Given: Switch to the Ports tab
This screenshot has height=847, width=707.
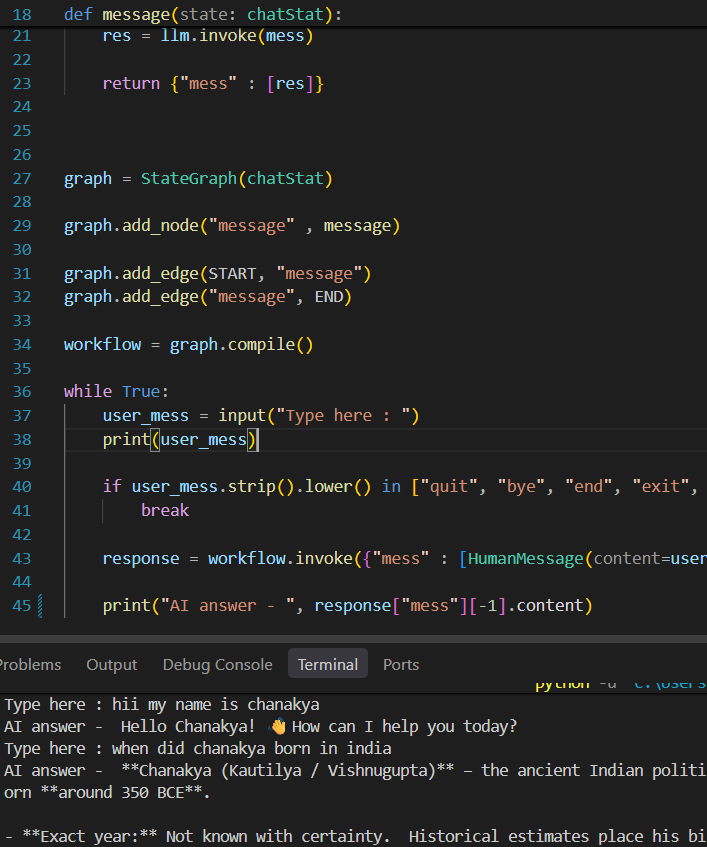Looking at the screenshot, I should (x=401, y=664).
